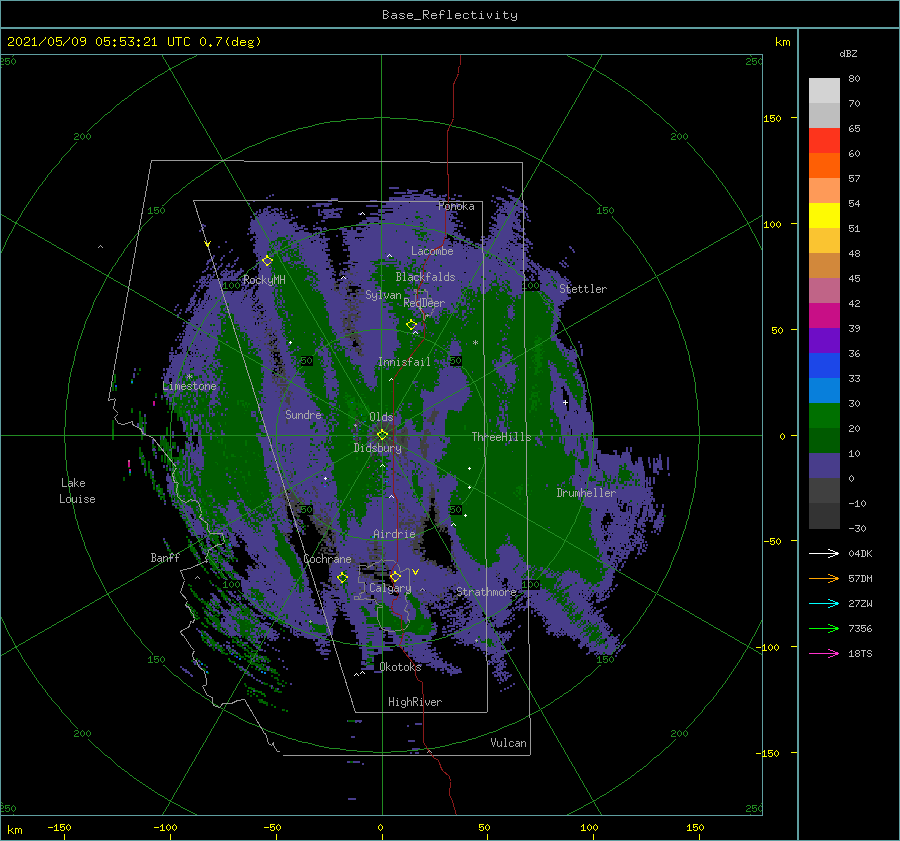Pick the orange 57–60 dBZ color swatch
900x841 pixels.
pos(824,166)
